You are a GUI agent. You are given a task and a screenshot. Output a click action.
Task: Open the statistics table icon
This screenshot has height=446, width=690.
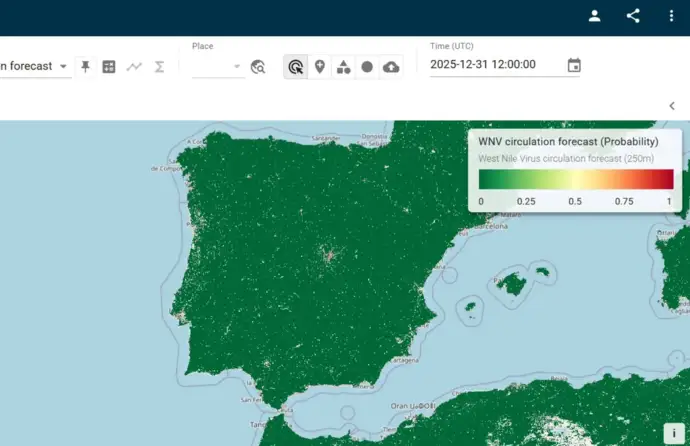(109, 67)
